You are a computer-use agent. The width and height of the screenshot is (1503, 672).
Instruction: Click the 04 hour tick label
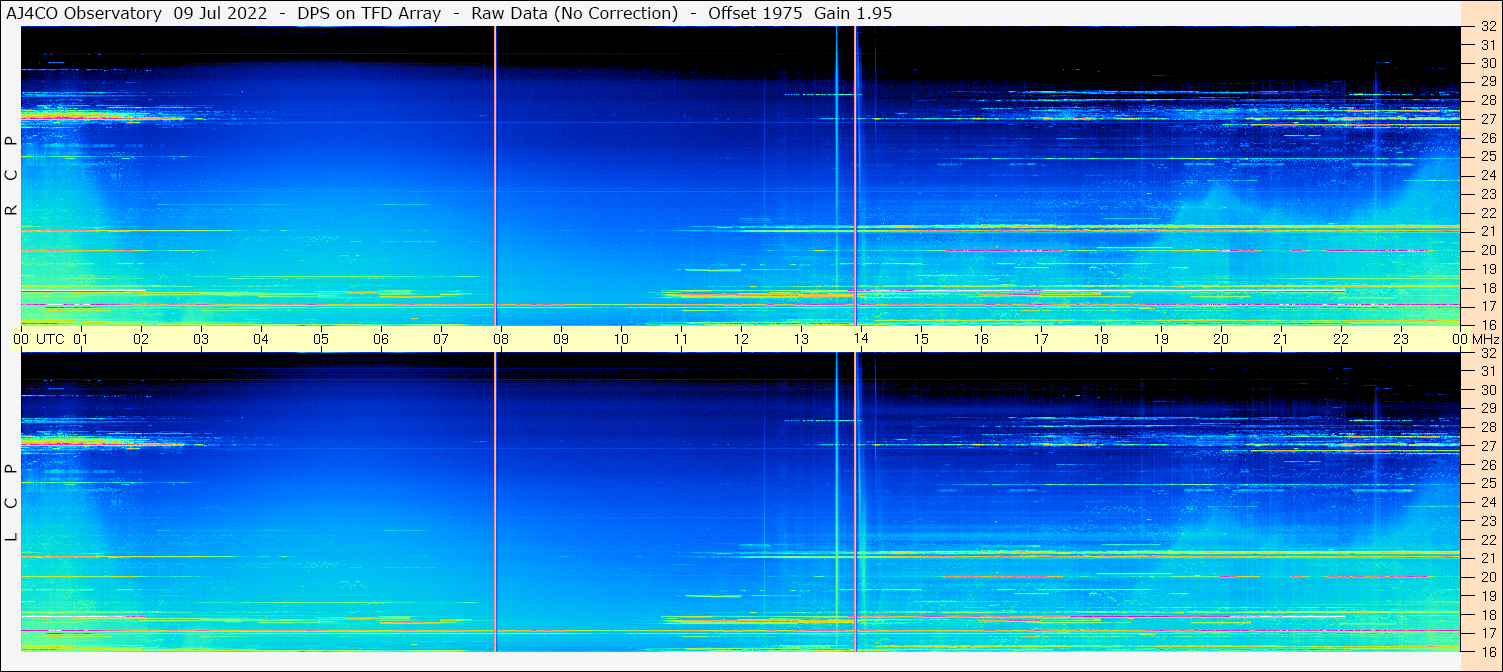[261, 339]
